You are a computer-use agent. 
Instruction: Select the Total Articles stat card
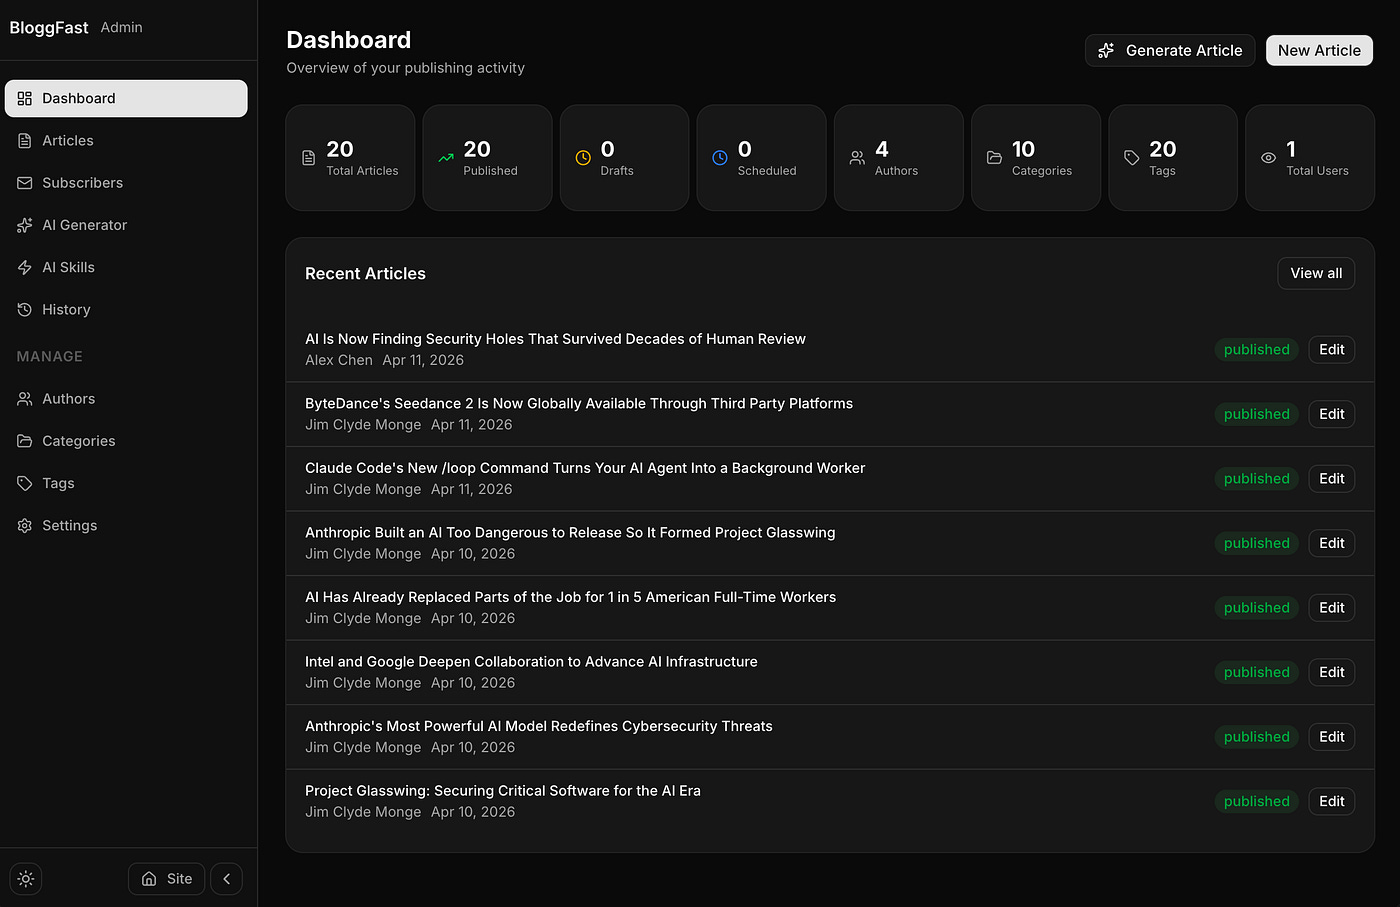point(350,157)
